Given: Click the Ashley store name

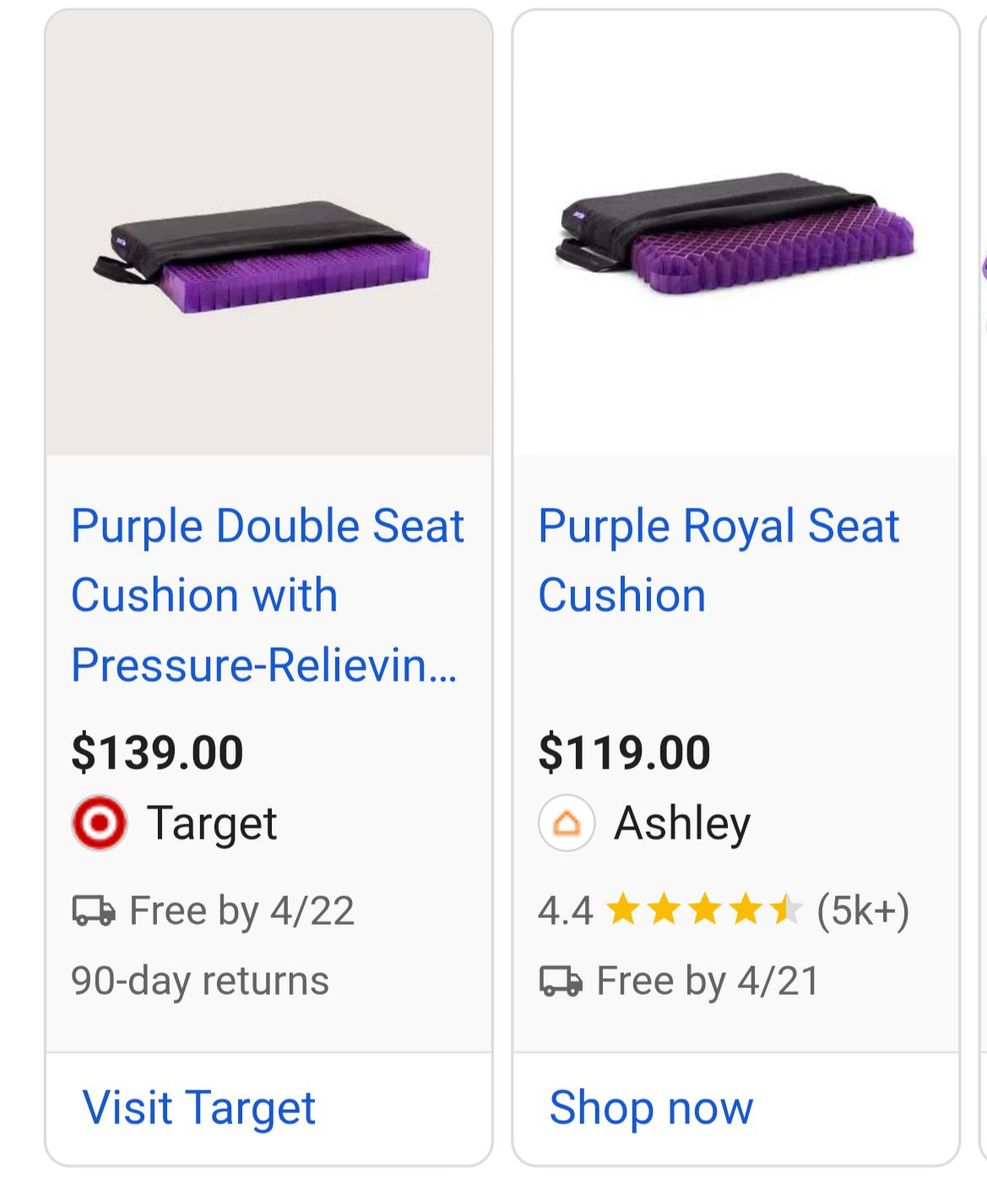Looking at the screenshot, I should click(x=682, y=823).
